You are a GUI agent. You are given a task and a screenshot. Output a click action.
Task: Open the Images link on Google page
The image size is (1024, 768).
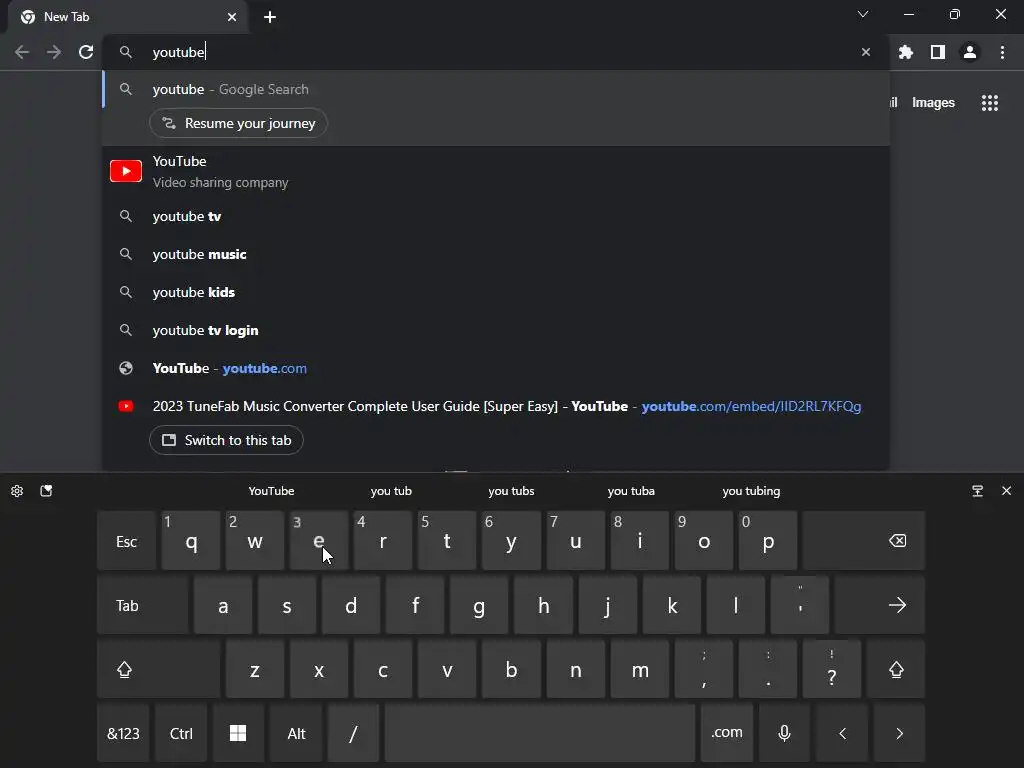tap(933, 103)
